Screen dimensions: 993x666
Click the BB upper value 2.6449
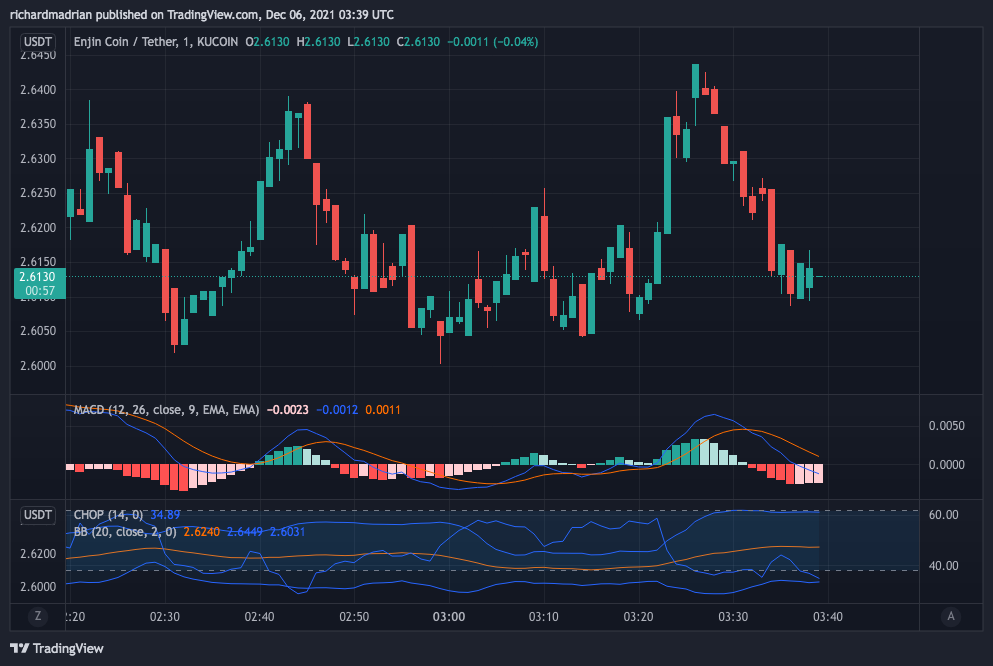click(245, 532)
